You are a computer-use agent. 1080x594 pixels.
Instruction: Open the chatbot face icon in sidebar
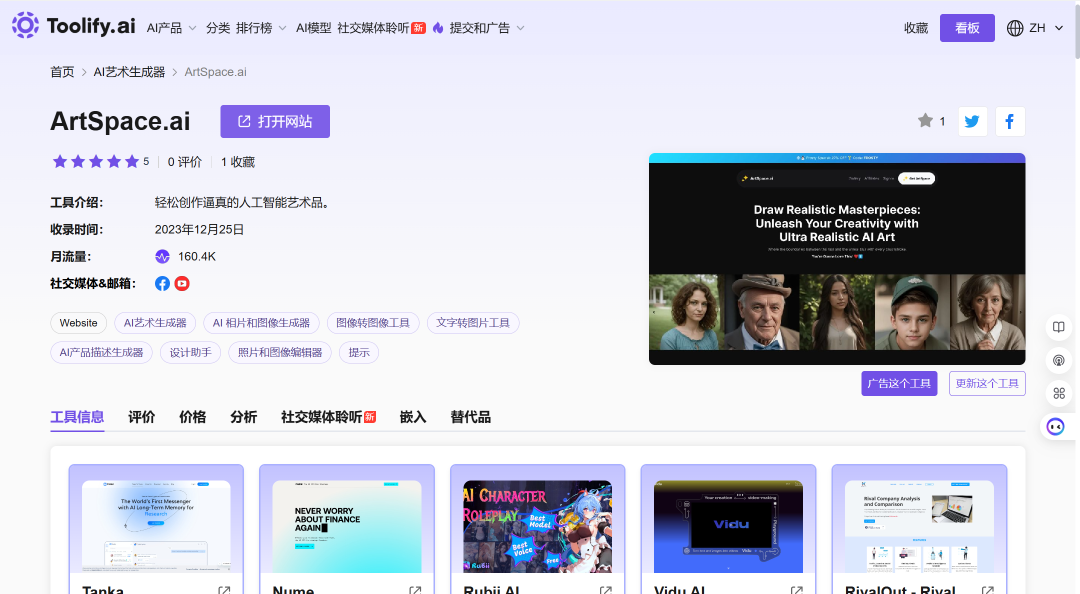coord(1055,427)
